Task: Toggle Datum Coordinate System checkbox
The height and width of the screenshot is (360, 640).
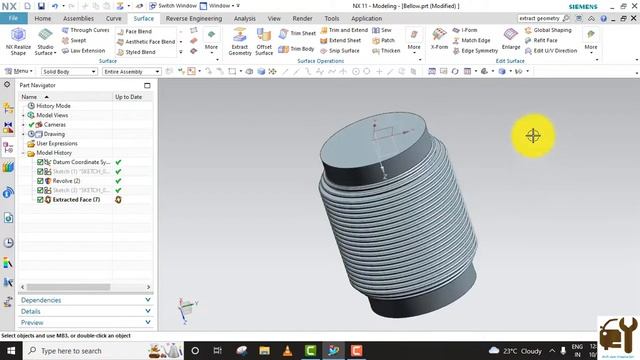Action: (40, 162)
